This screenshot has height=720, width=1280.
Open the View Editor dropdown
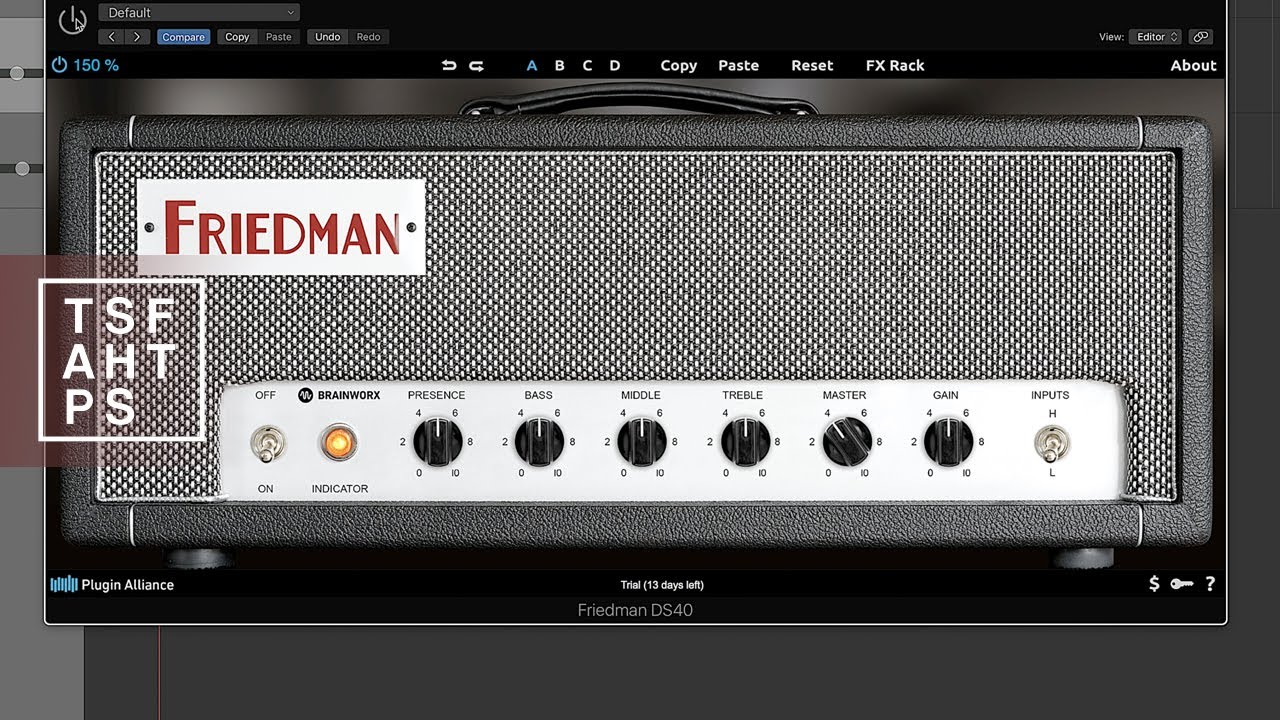click(1155, 37)
